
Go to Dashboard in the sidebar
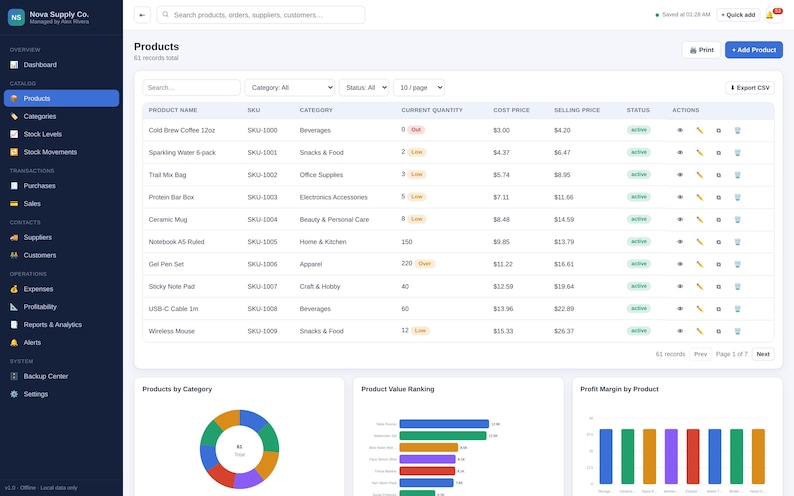point(61,65)
